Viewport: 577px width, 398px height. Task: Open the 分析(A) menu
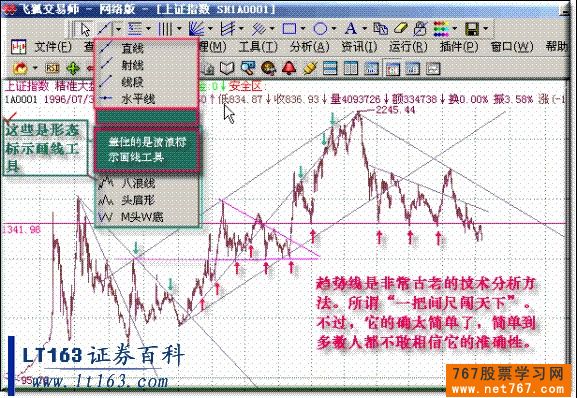tap(309, 47)
